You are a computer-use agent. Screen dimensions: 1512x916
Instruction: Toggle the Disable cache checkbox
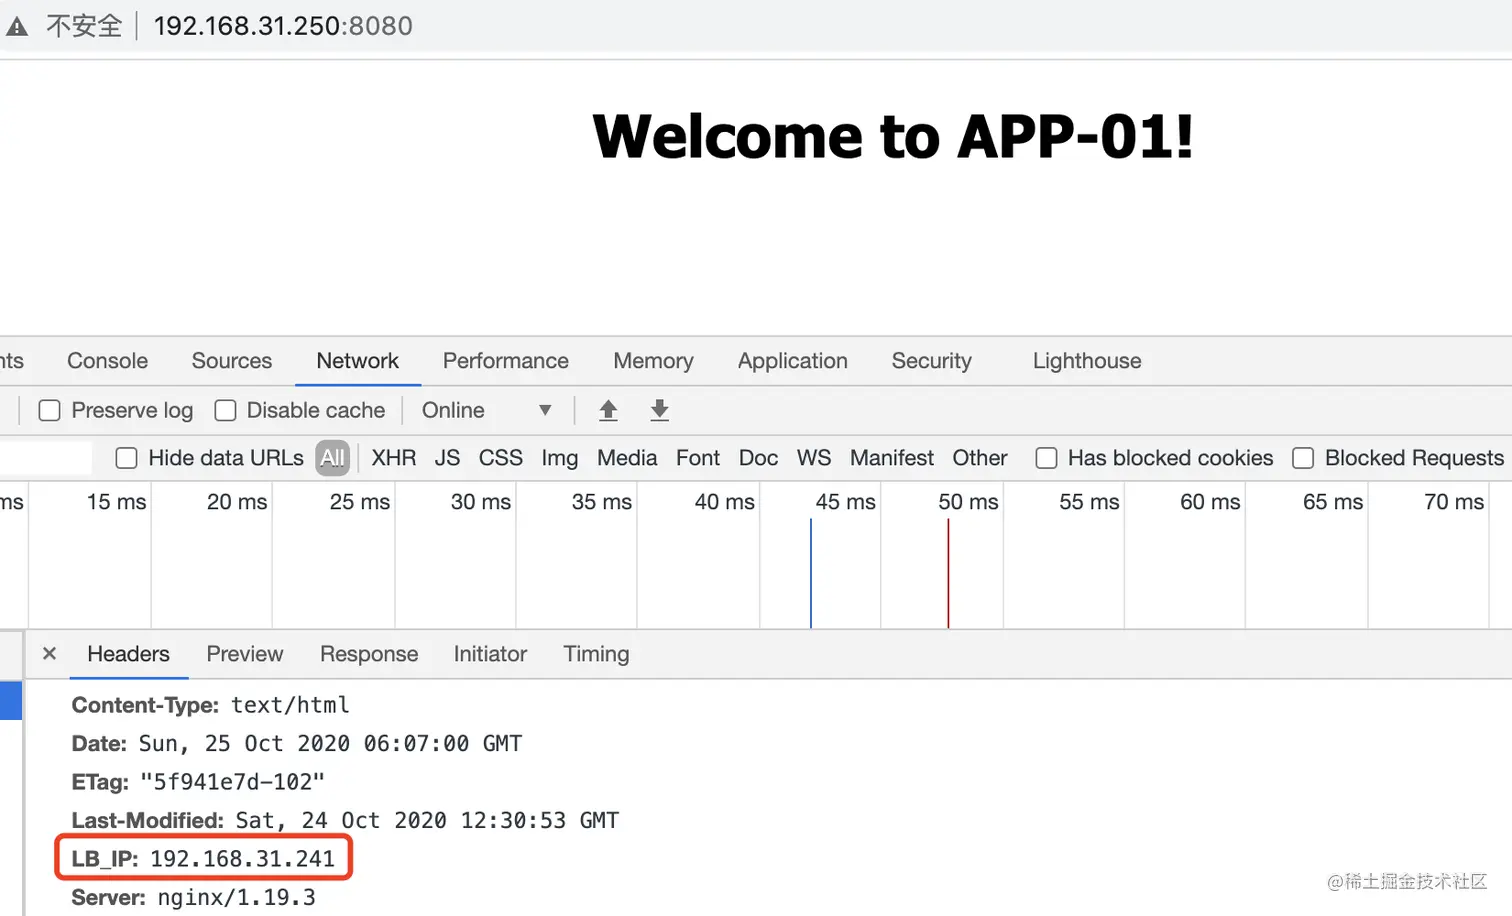click(226, 411)
